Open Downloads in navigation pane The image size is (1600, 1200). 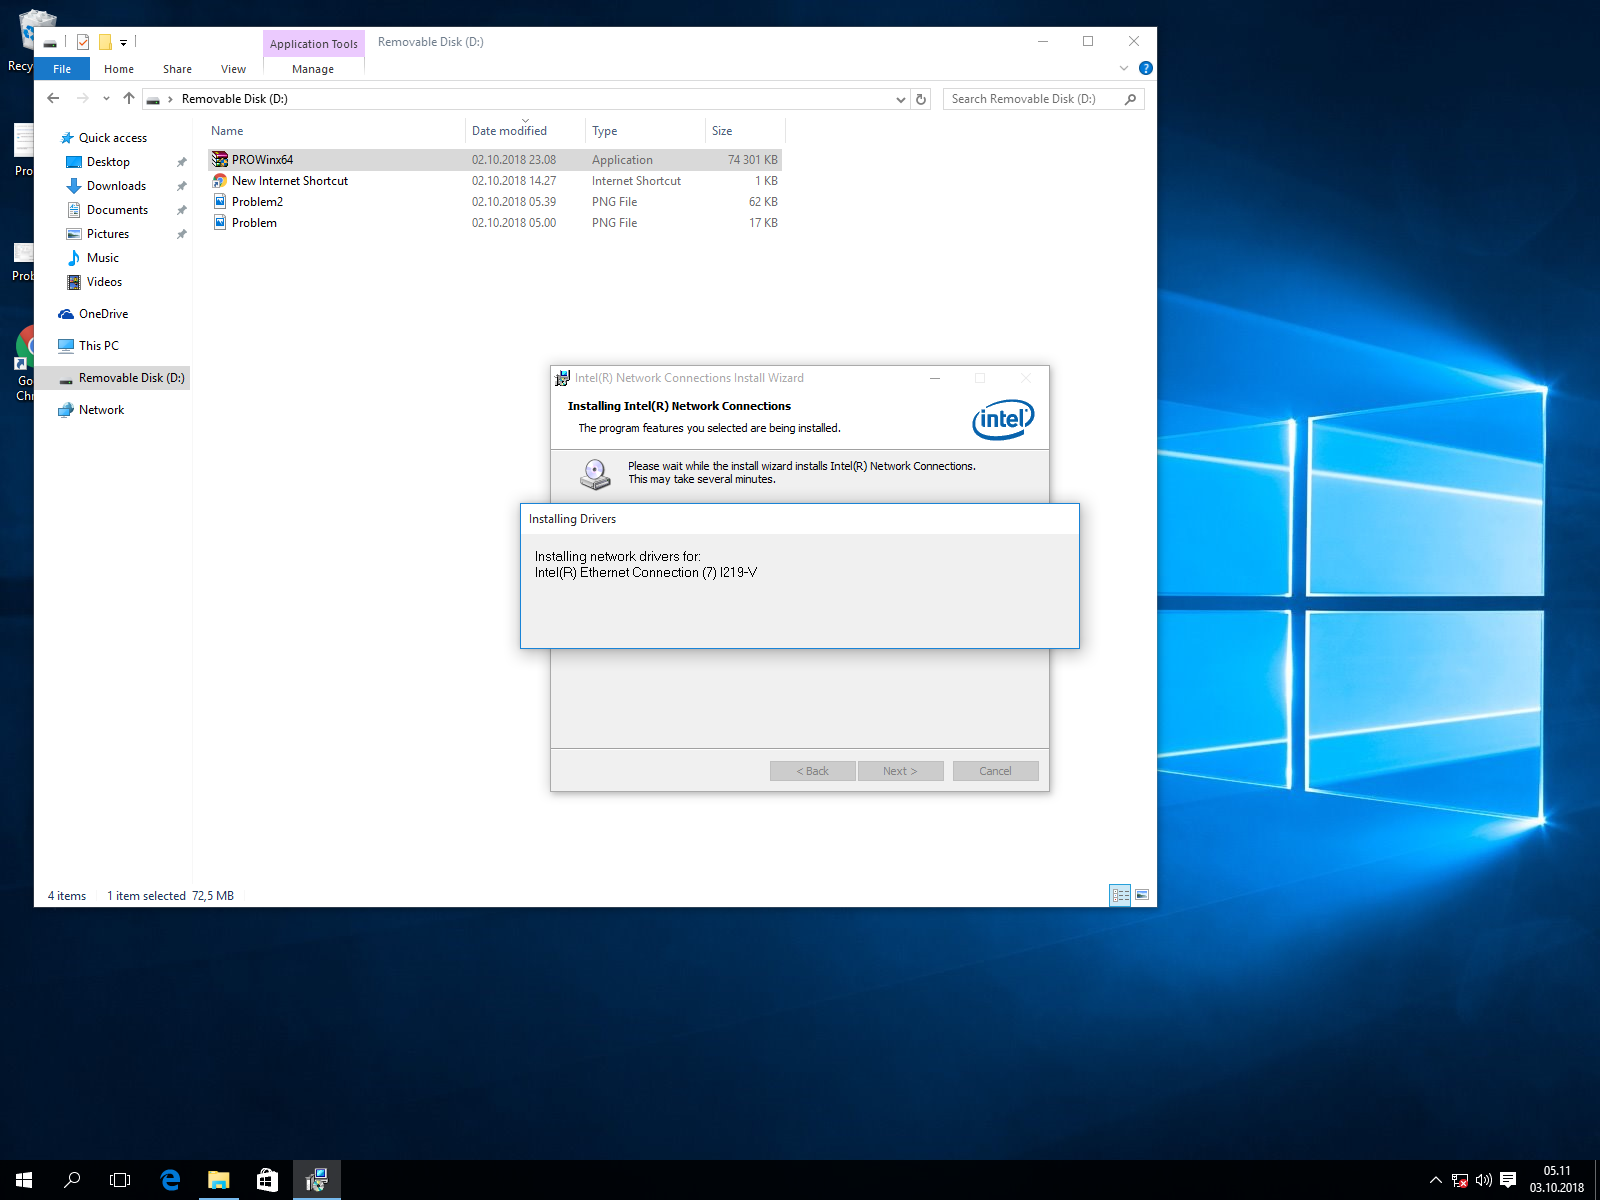pos(116,186)
